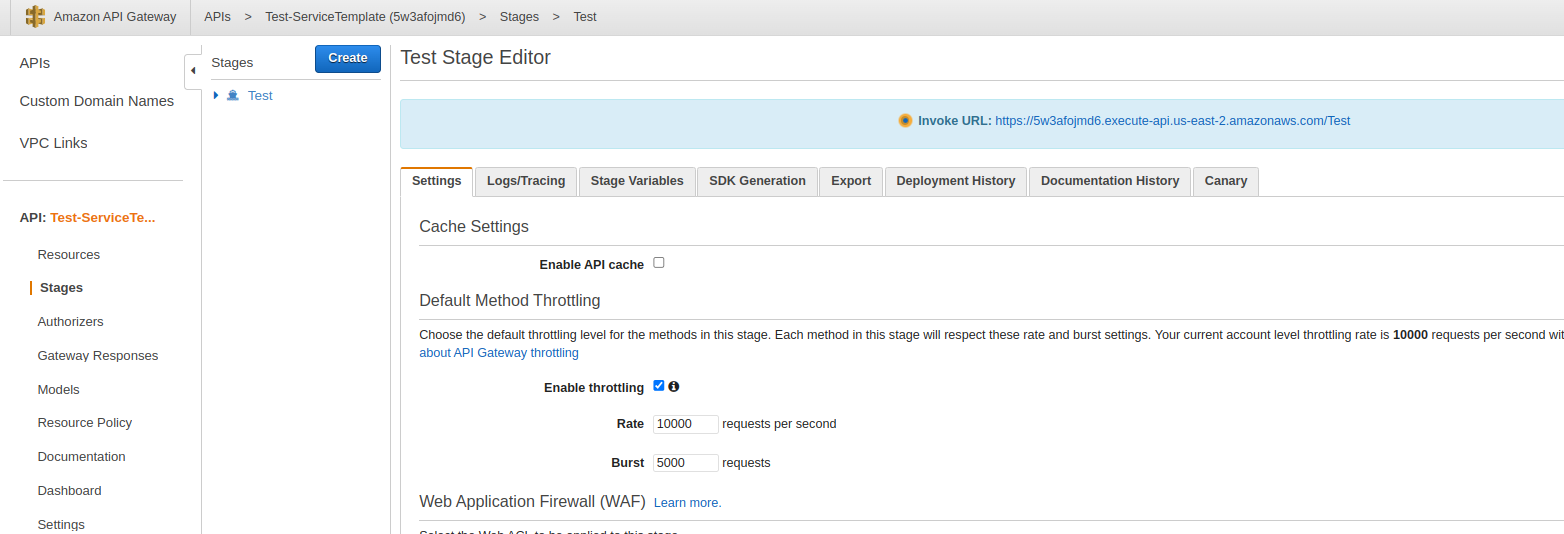Go to the Canary tab
The width and height of the screenshot is (1564, 534).
[1225, 181]
